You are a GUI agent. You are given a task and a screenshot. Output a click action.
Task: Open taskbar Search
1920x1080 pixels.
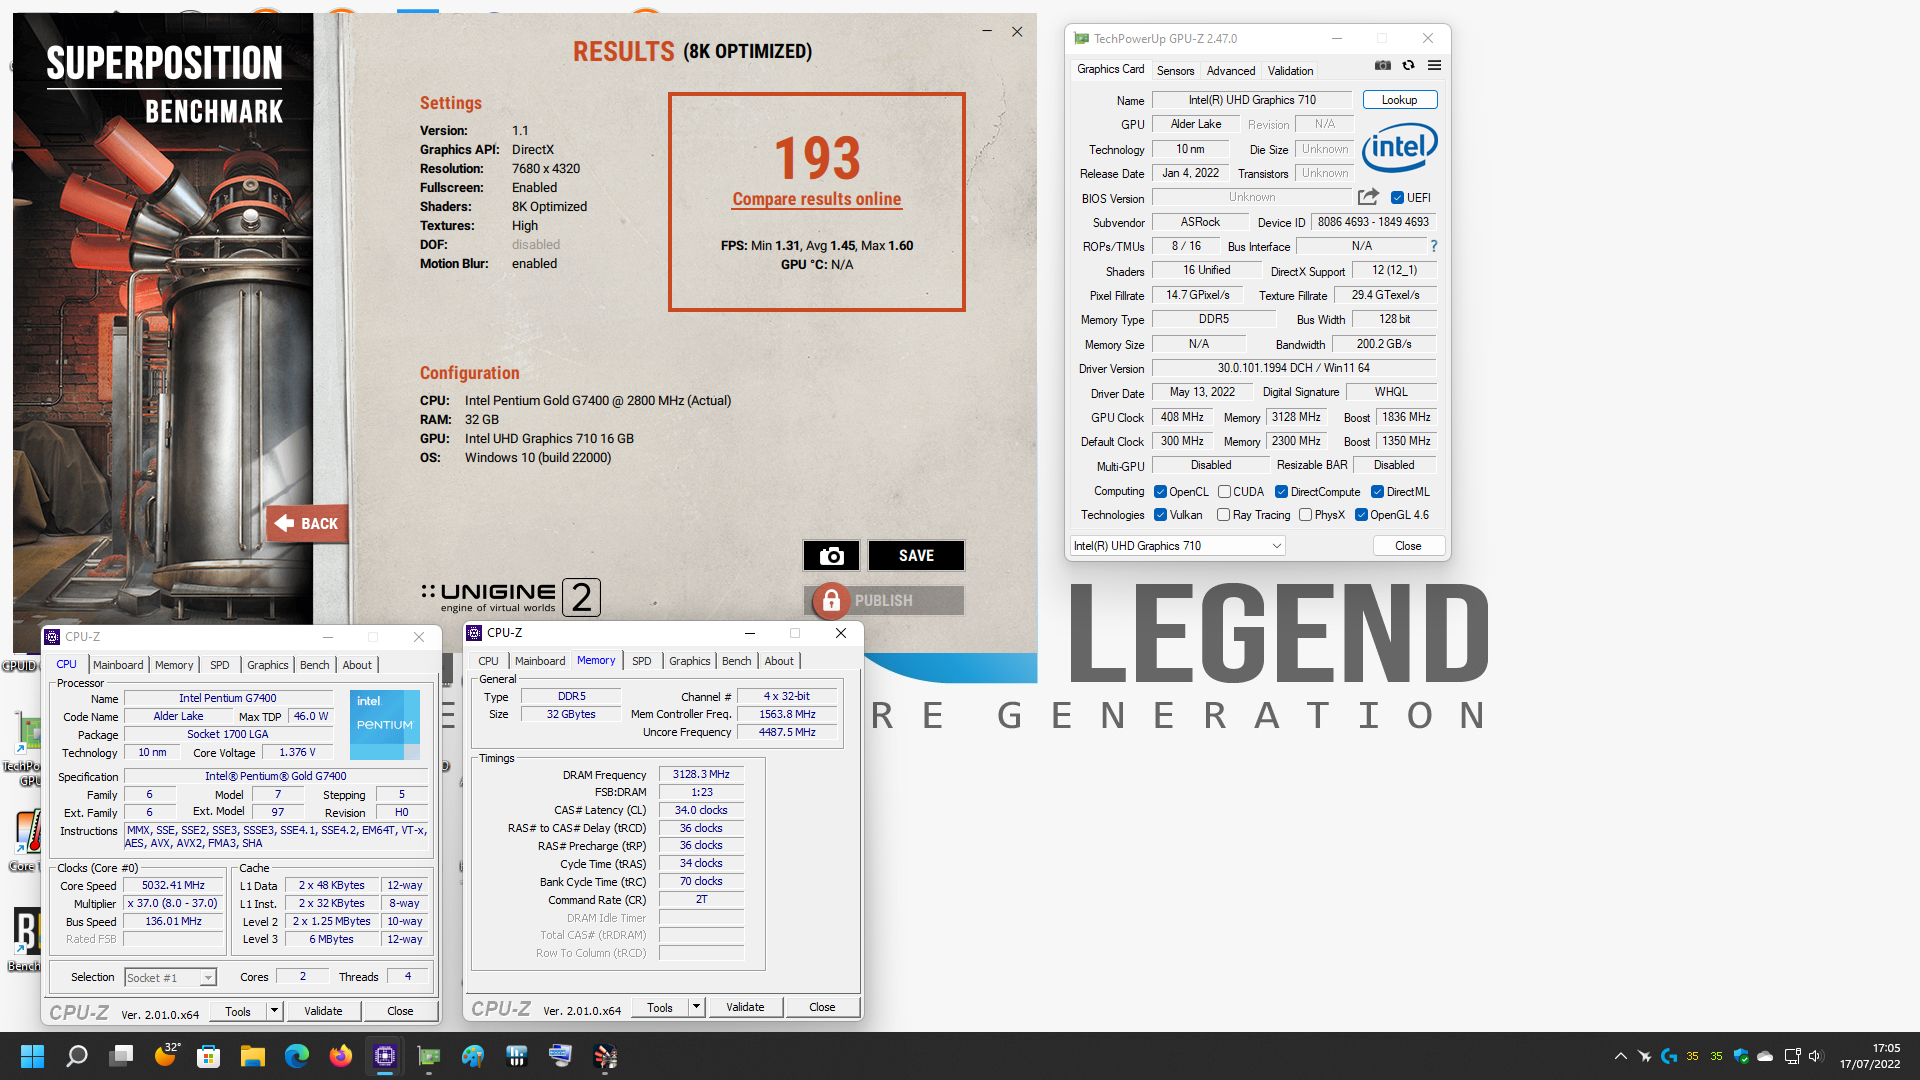tap(77, 1056)
